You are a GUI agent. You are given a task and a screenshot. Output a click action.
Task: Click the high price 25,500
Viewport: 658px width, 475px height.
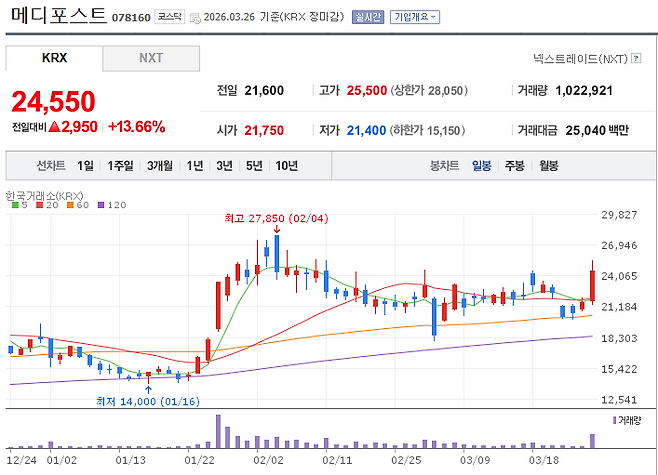pos(367,91)
